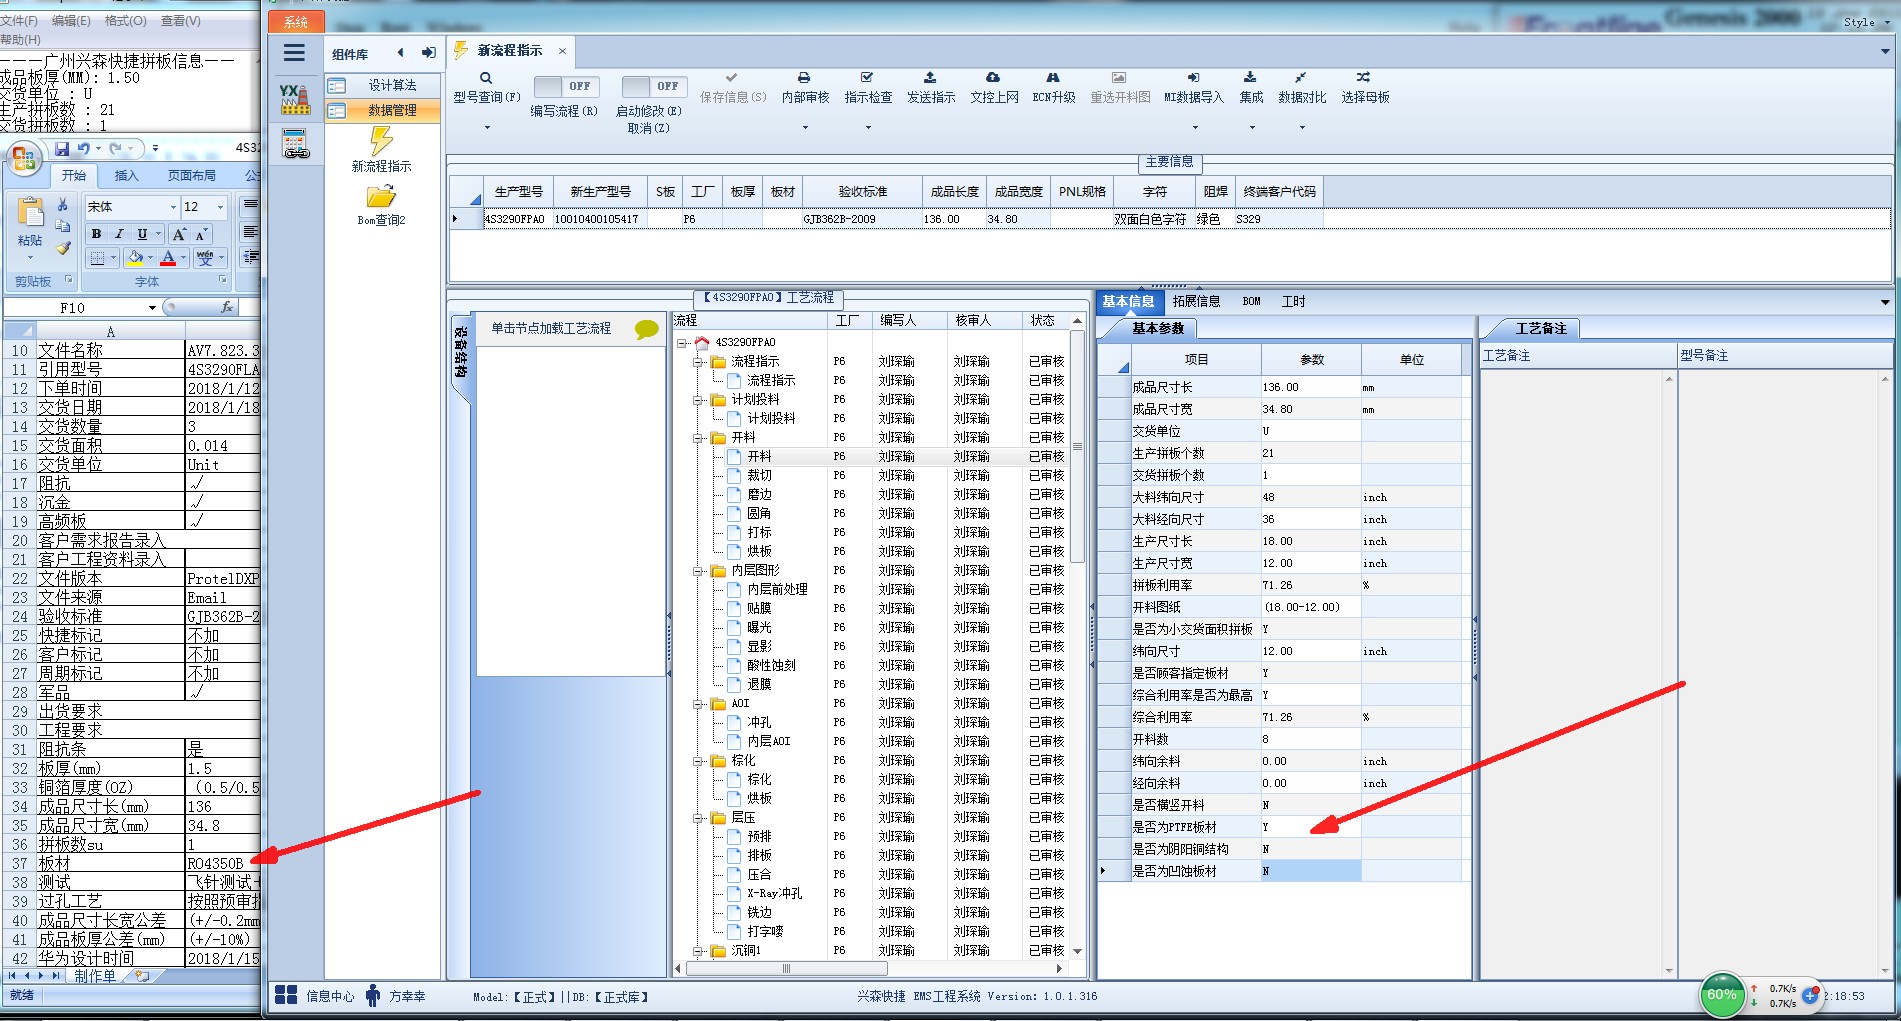The image size is (1901, 1021).
Task: Cut with Excel scissors icon
Action: pyautogui.click(x=62, y=204)
